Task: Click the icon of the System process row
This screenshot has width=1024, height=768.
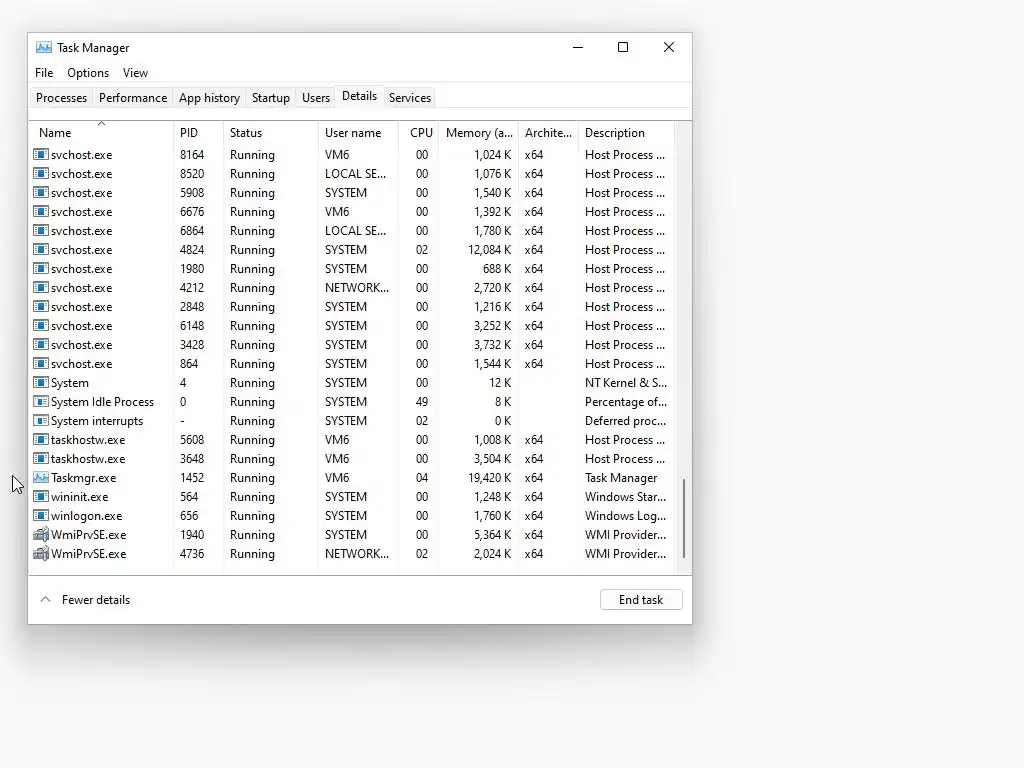Action: pyautogui.click(x=40, y=382)
